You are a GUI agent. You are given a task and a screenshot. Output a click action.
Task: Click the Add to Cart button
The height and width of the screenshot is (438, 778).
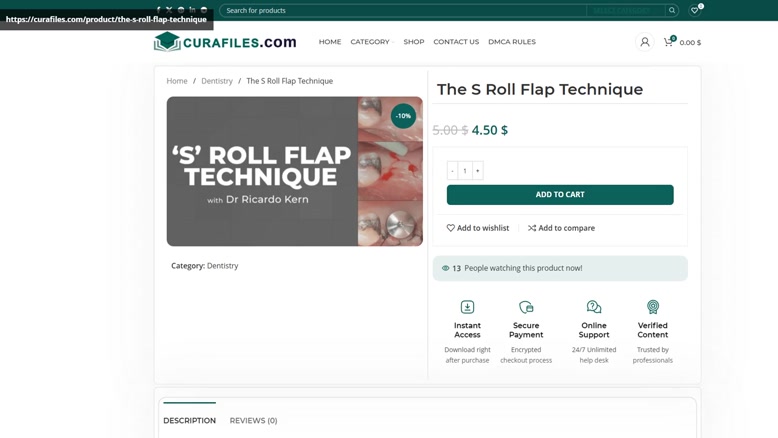coord(560,194)
